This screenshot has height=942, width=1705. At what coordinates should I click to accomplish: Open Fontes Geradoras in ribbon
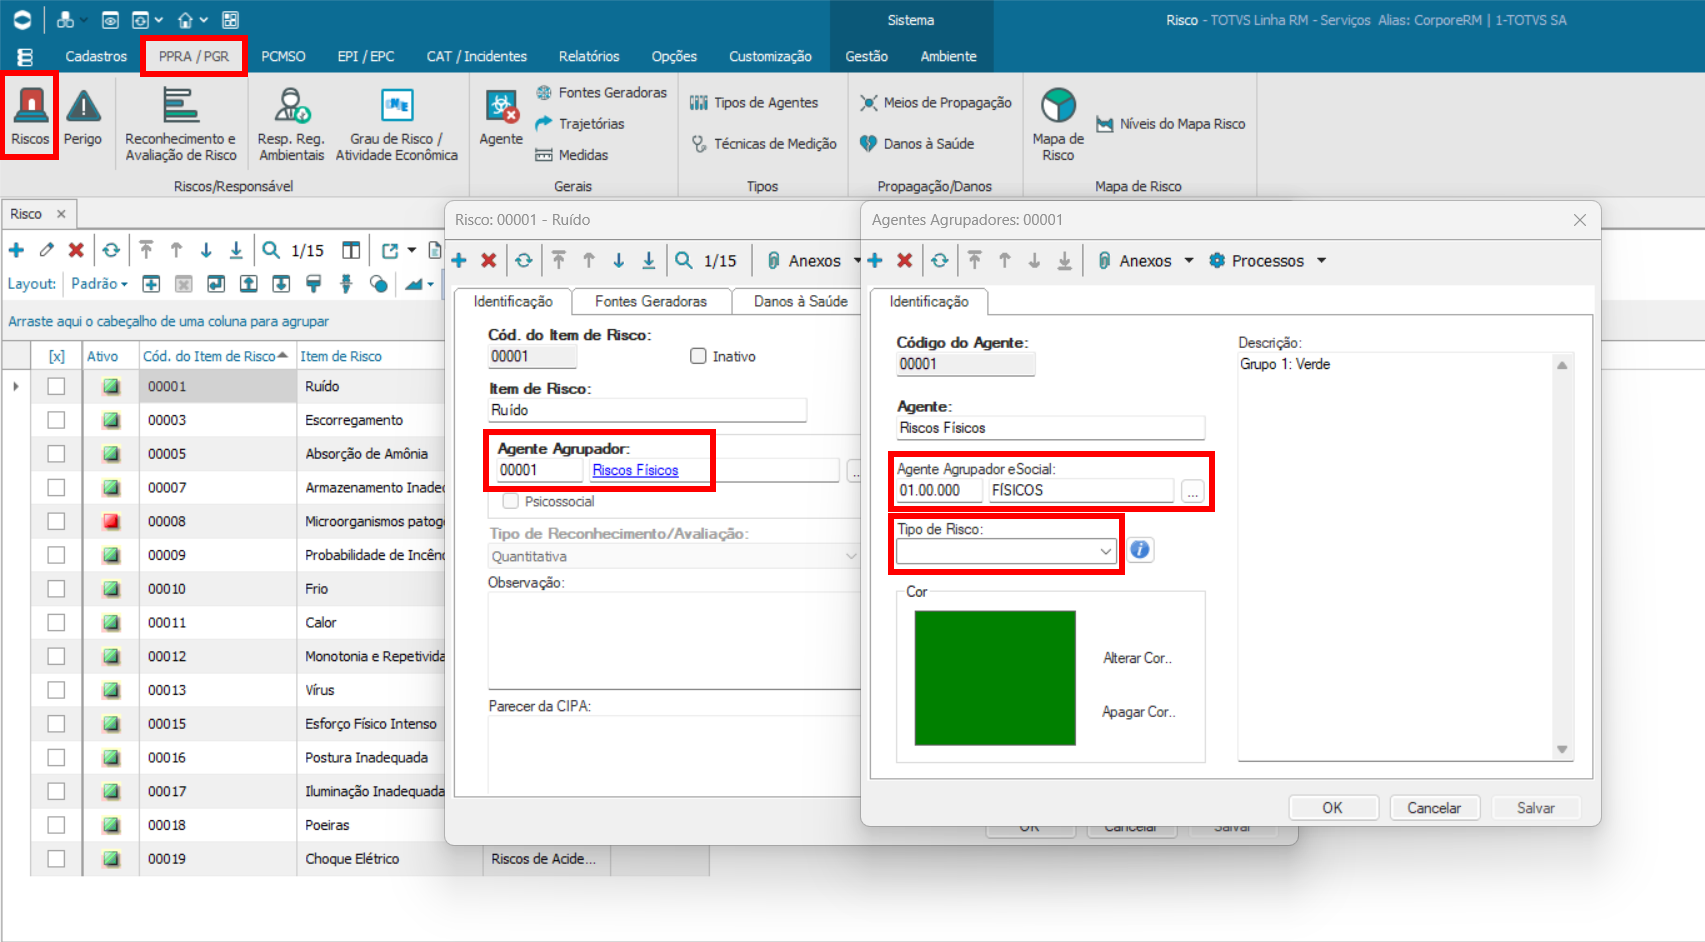pos(601,92)
